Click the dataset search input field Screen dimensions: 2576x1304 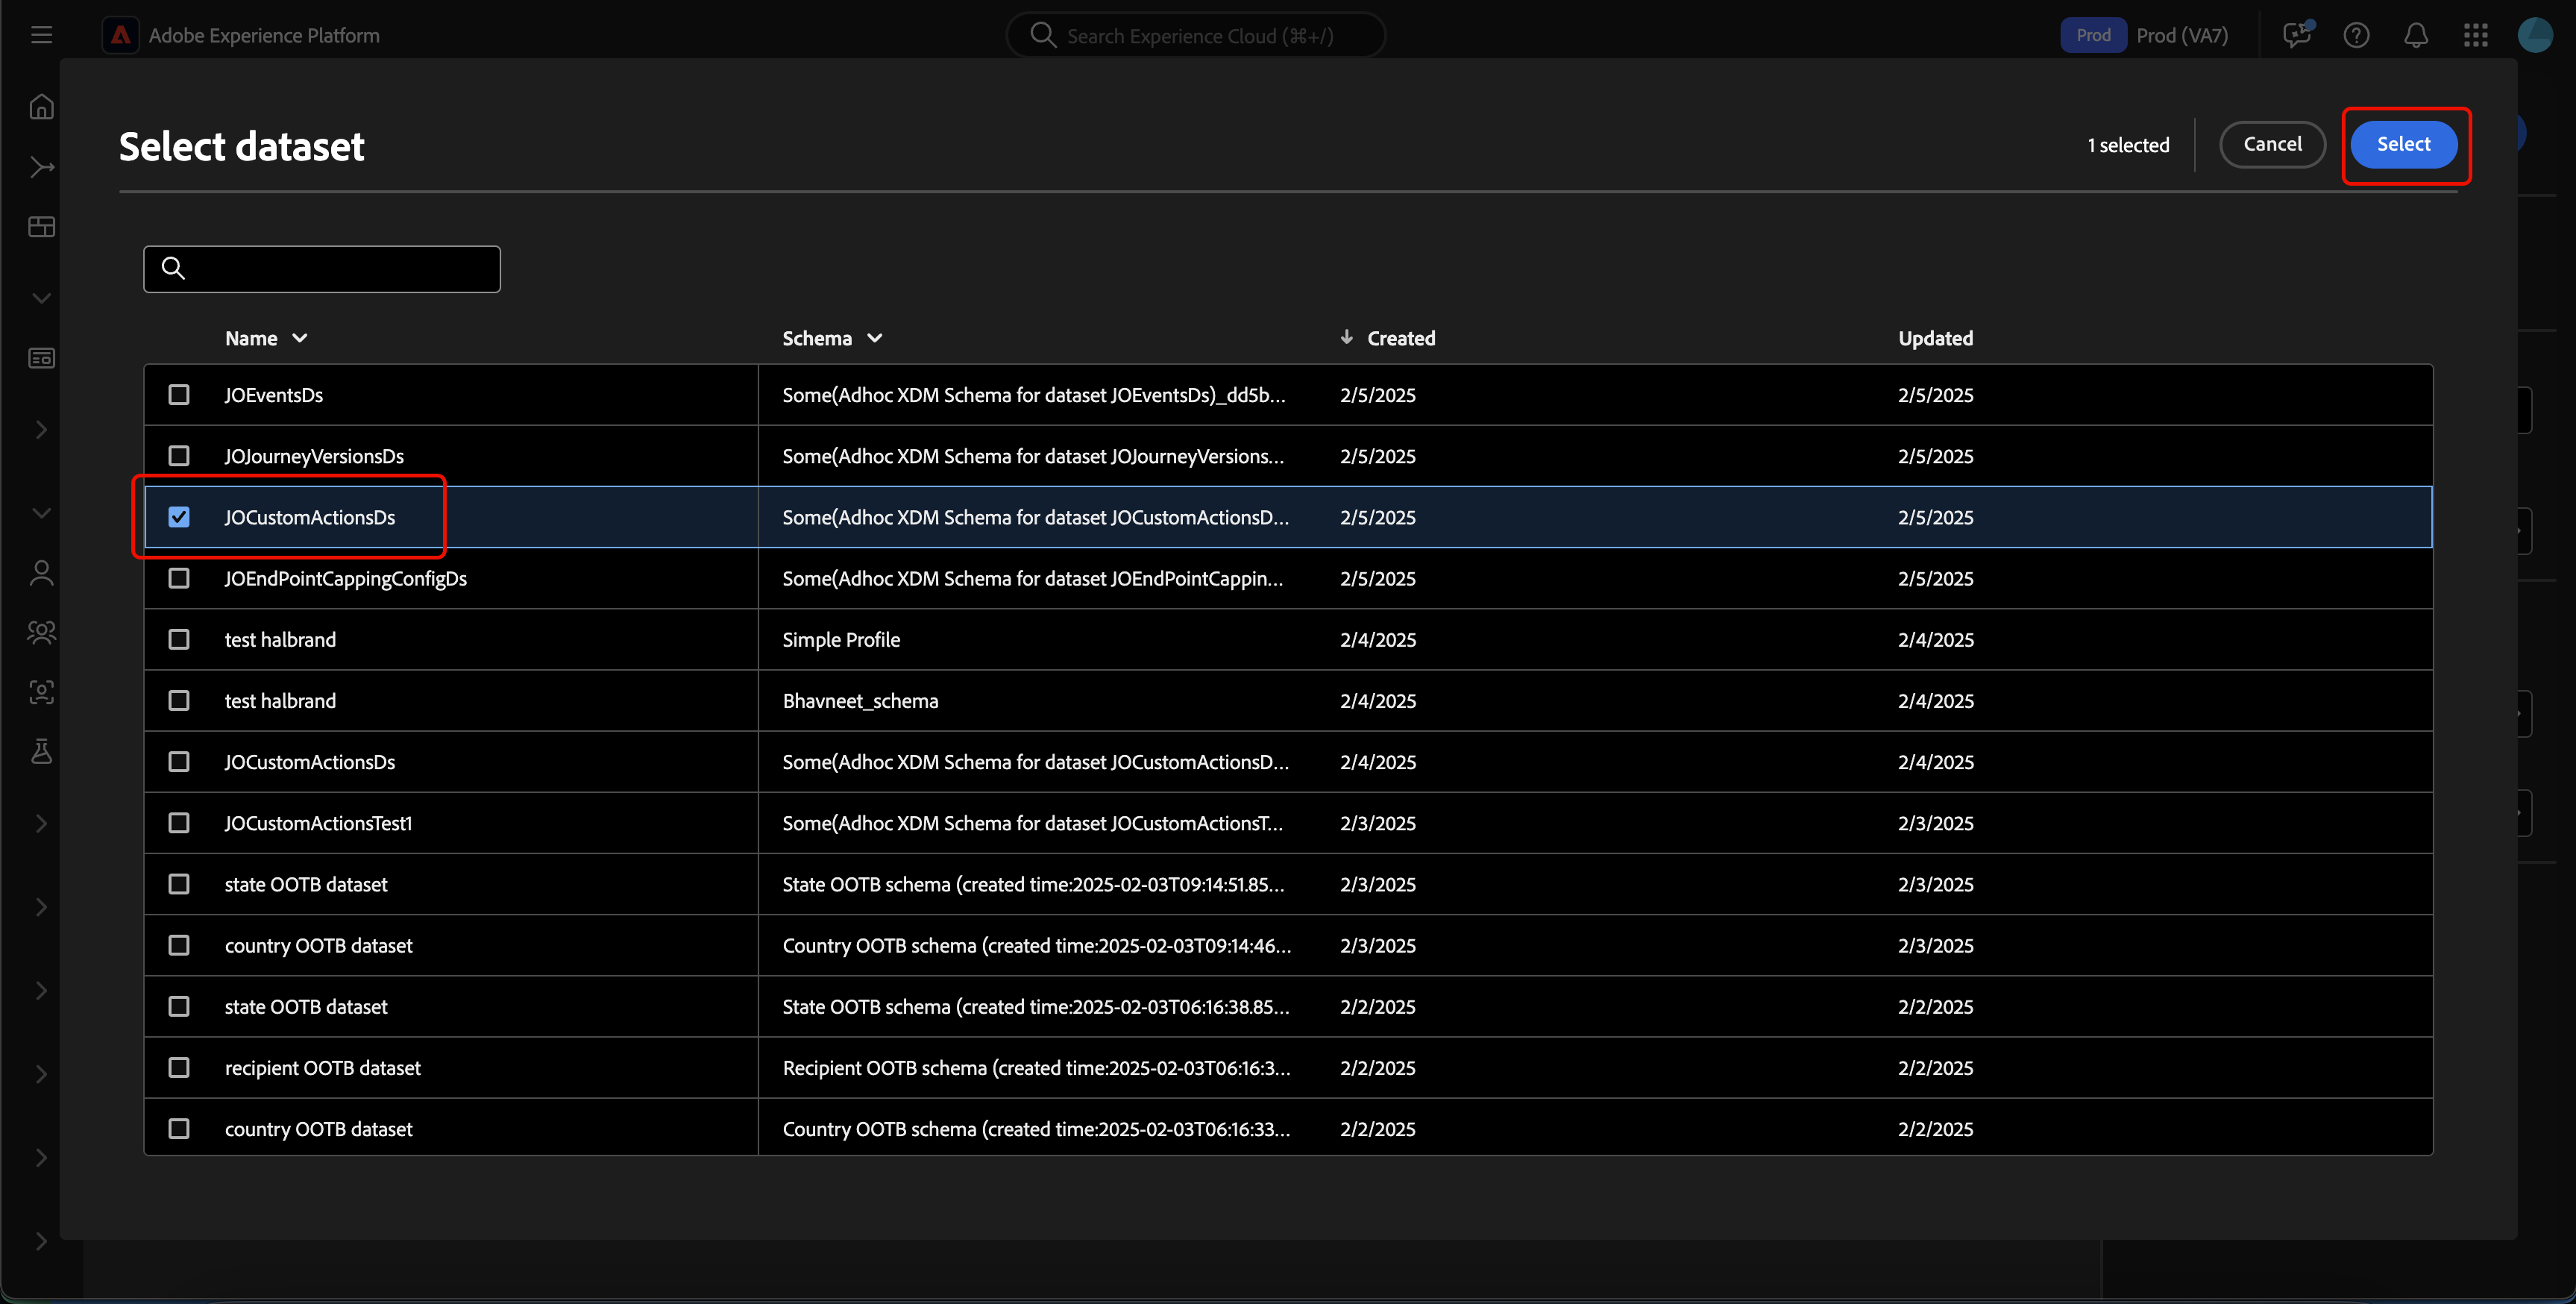[x=340, y=269]
